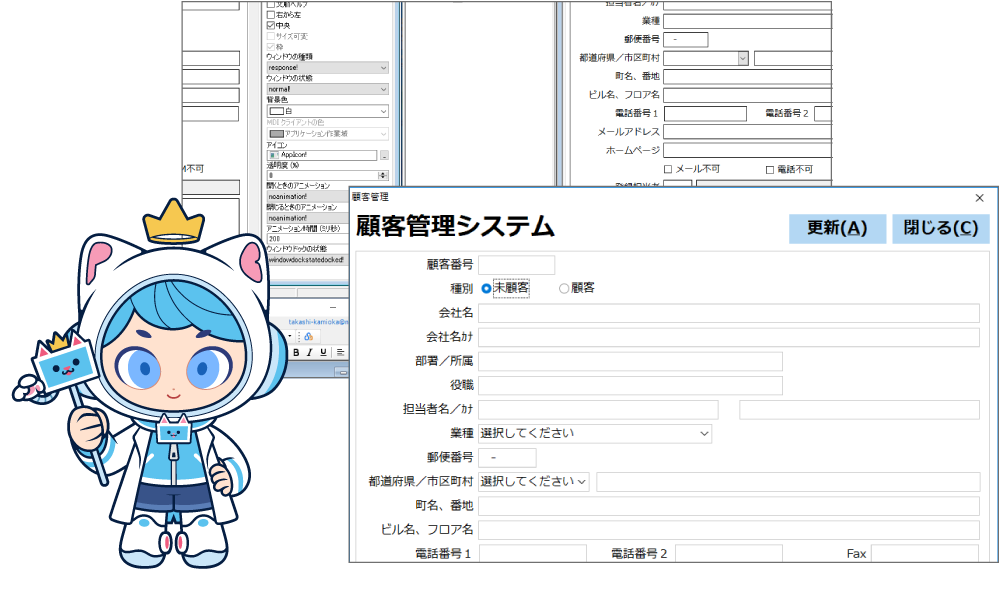
Task: Click the 閉じる(C) button
Action: click(940, 228)
